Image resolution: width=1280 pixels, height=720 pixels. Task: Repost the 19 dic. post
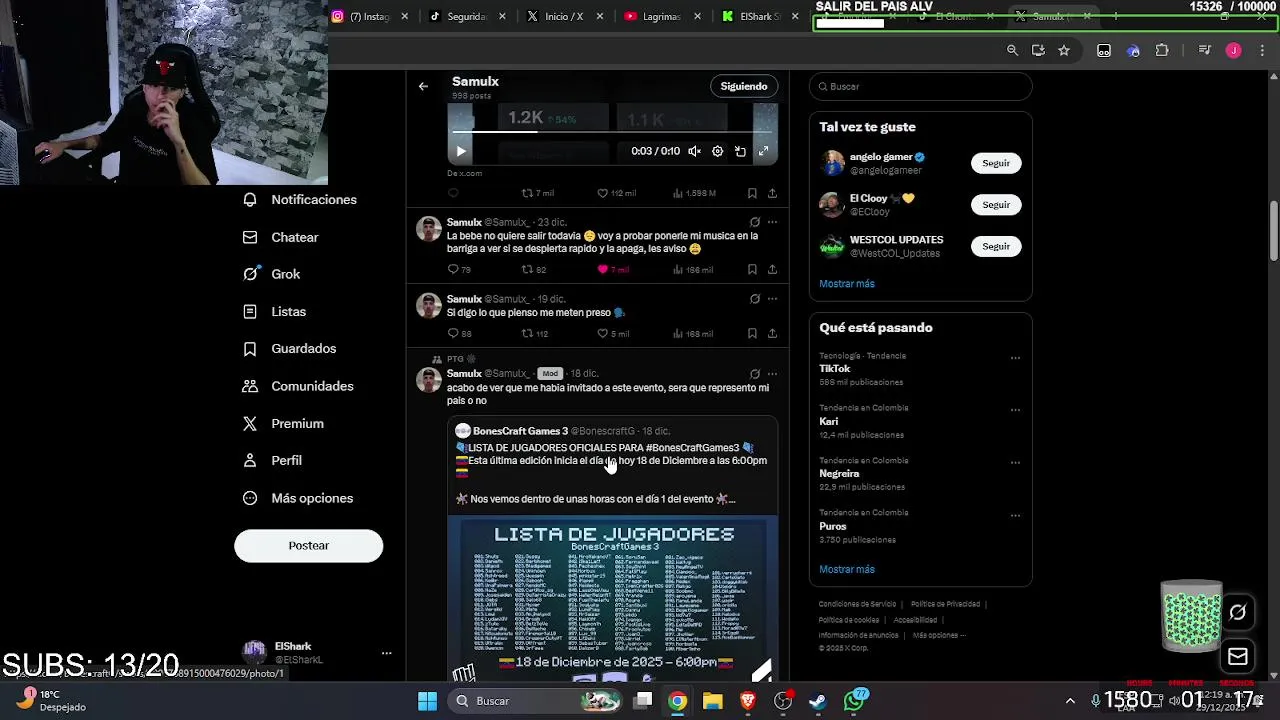coord(534,334)
